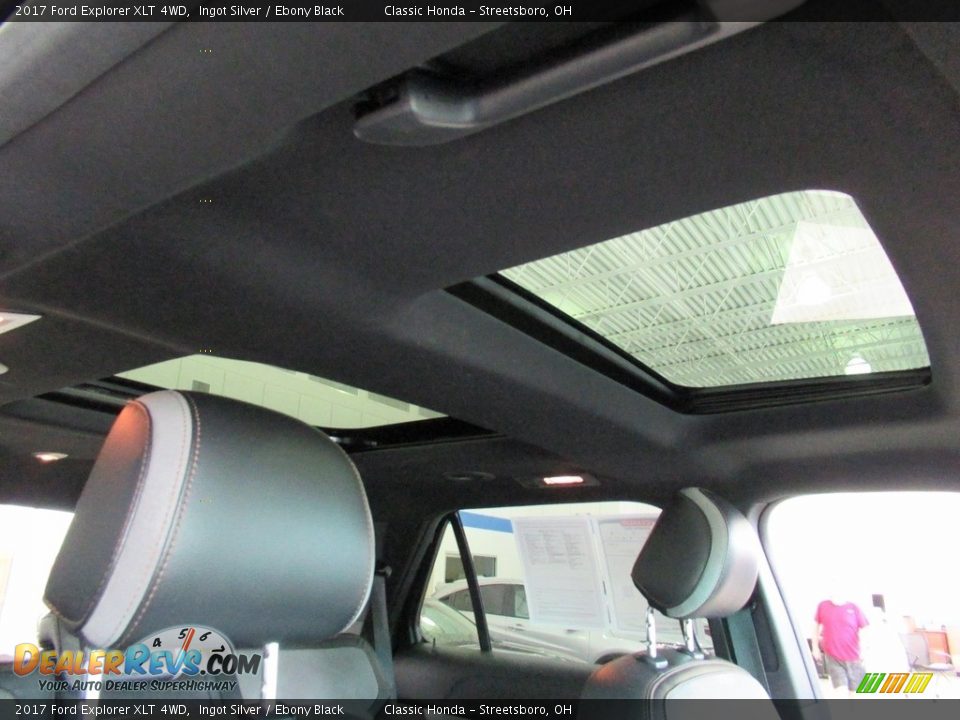
Task: Click the illuminated rear dome light
Action: 563,480
